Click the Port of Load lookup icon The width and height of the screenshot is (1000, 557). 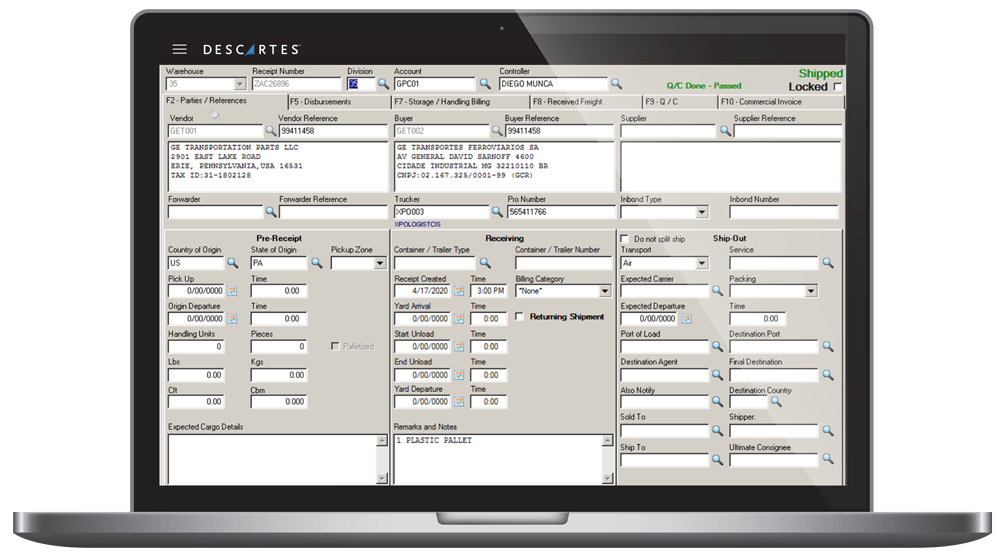click(x=717, y=347)
